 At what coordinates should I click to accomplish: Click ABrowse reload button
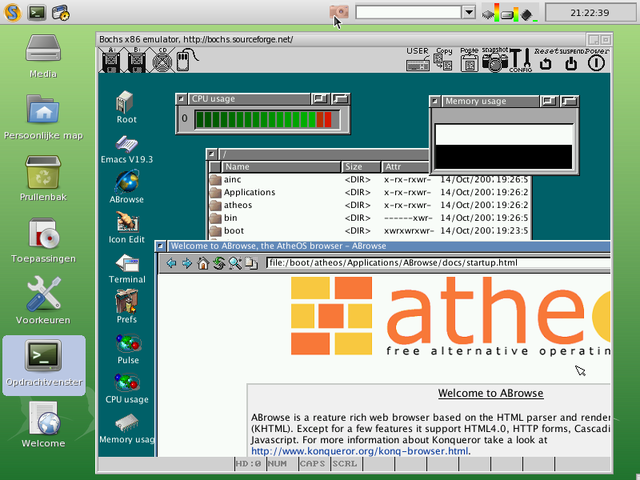[219, 263]
